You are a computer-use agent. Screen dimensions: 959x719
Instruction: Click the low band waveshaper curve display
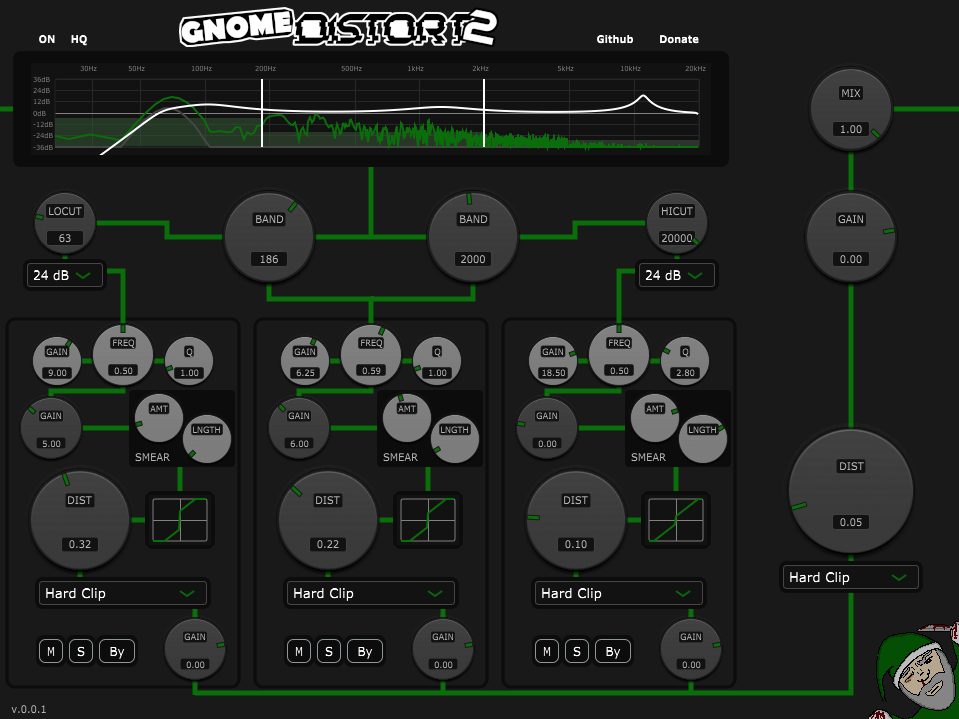coord(180,520)
